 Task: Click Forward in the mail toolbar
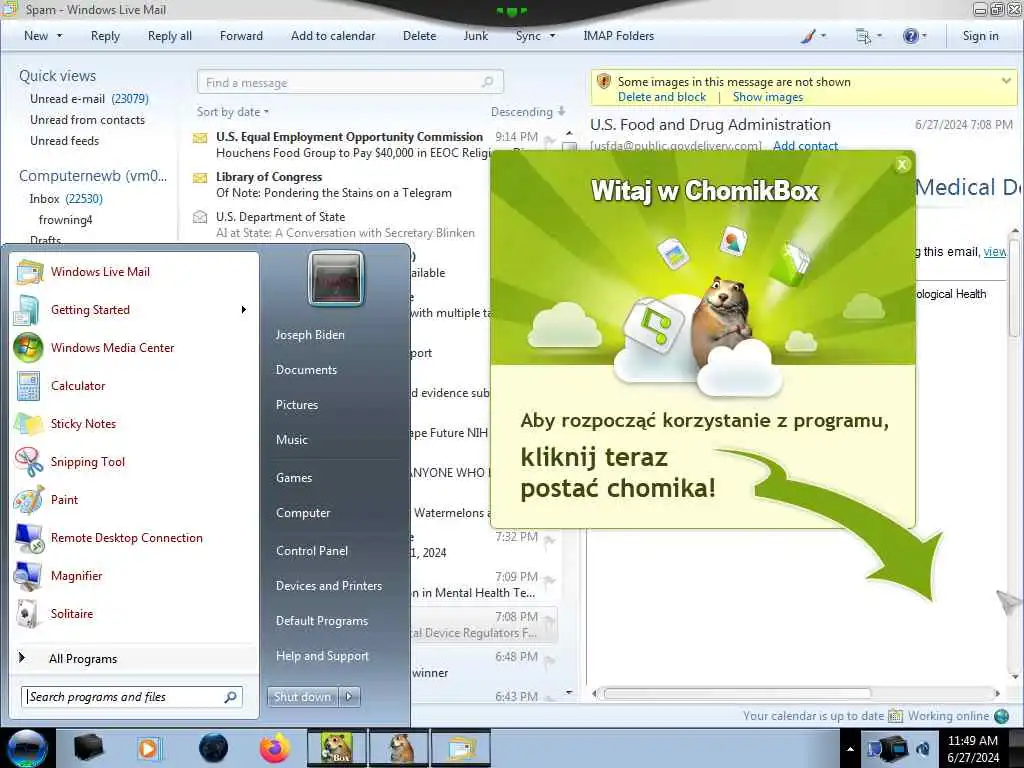pos(241,36)
